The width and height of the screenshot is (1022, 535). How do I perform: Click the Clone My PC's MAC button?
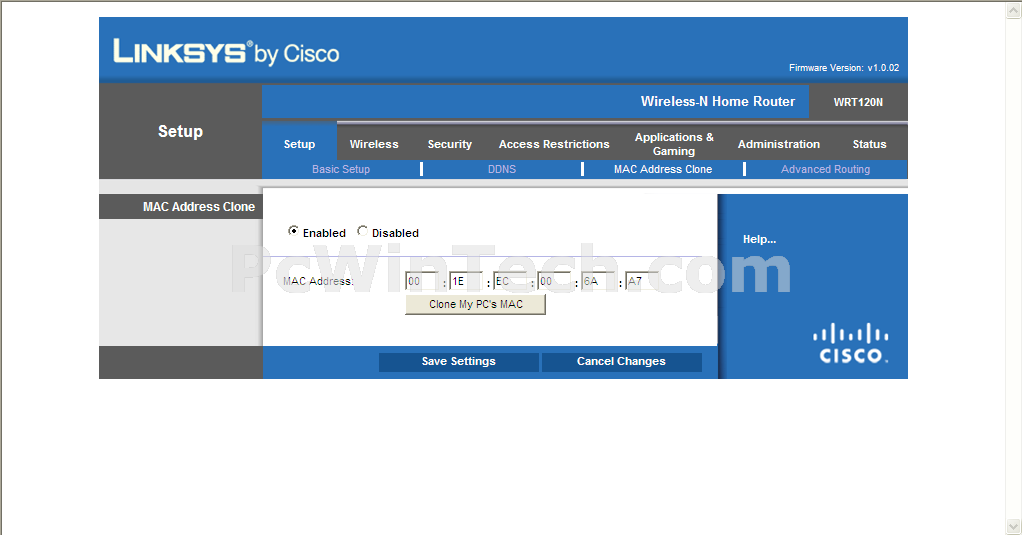coord(475,304)
